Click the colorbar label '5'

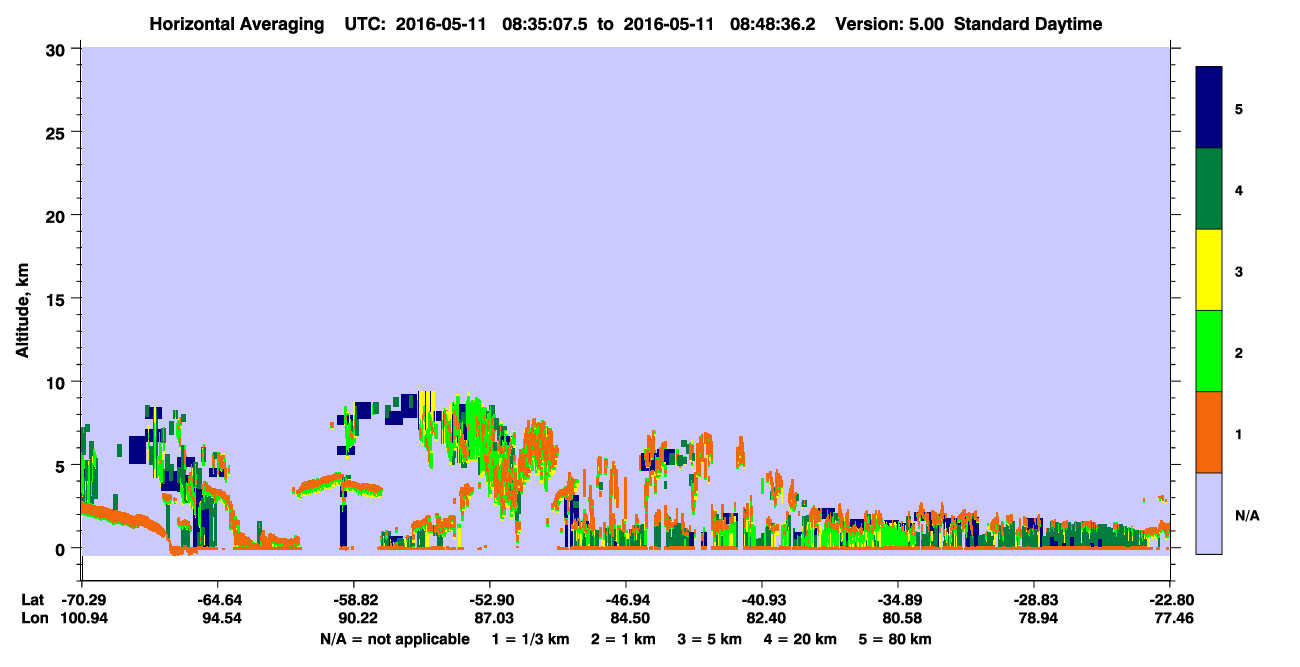pyautogui.click(x=1239, y=109)
